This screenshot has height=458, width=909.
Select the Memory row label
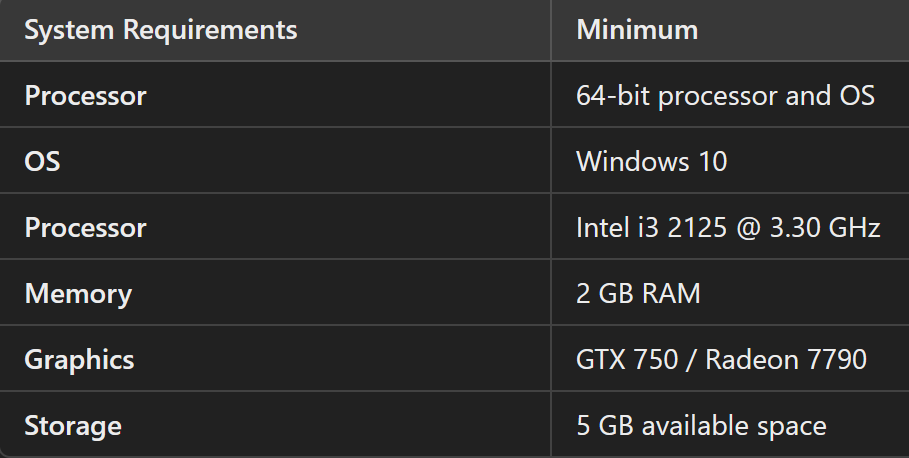coord(78,294)
